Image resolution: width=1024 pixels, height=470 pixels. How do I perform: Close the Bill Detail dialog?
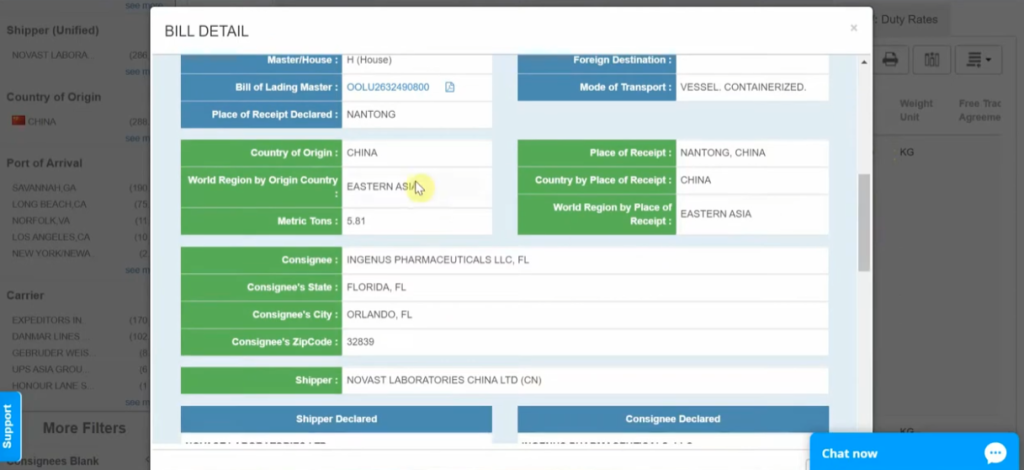click(x=853, y=28)
